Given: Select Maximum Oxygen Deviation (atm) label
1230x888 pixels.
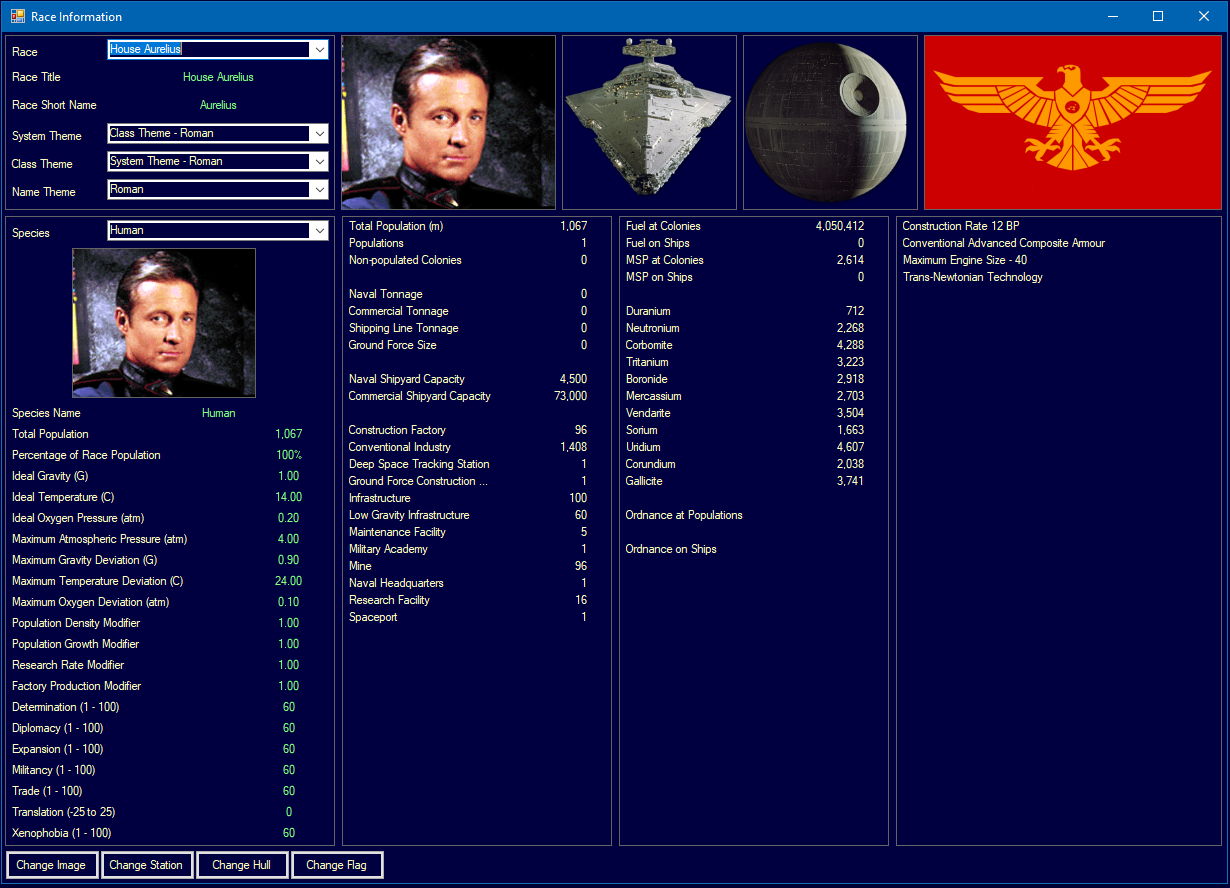Looking at the screenshot, I should 91,602.
